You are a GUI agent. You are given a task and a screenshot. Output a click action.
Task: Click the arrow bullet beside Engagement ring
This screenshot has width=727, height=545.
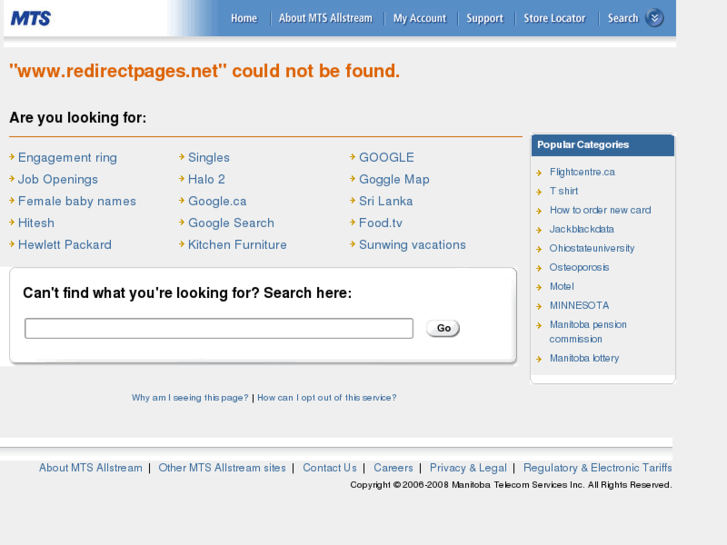[x=12, y=157]
